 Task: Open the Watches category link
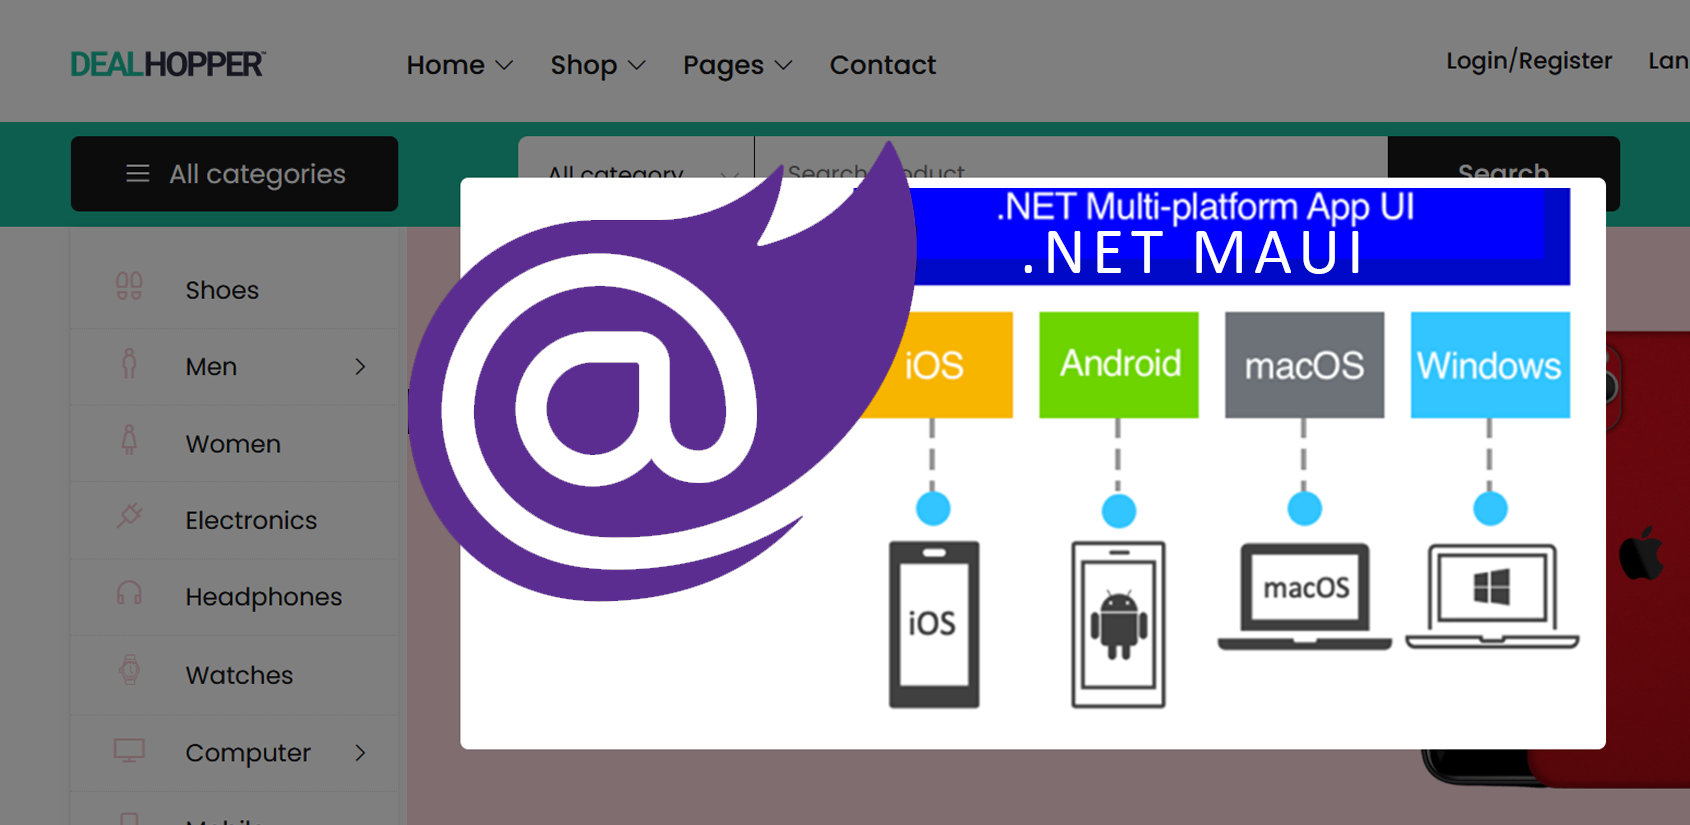coord(239,675)
